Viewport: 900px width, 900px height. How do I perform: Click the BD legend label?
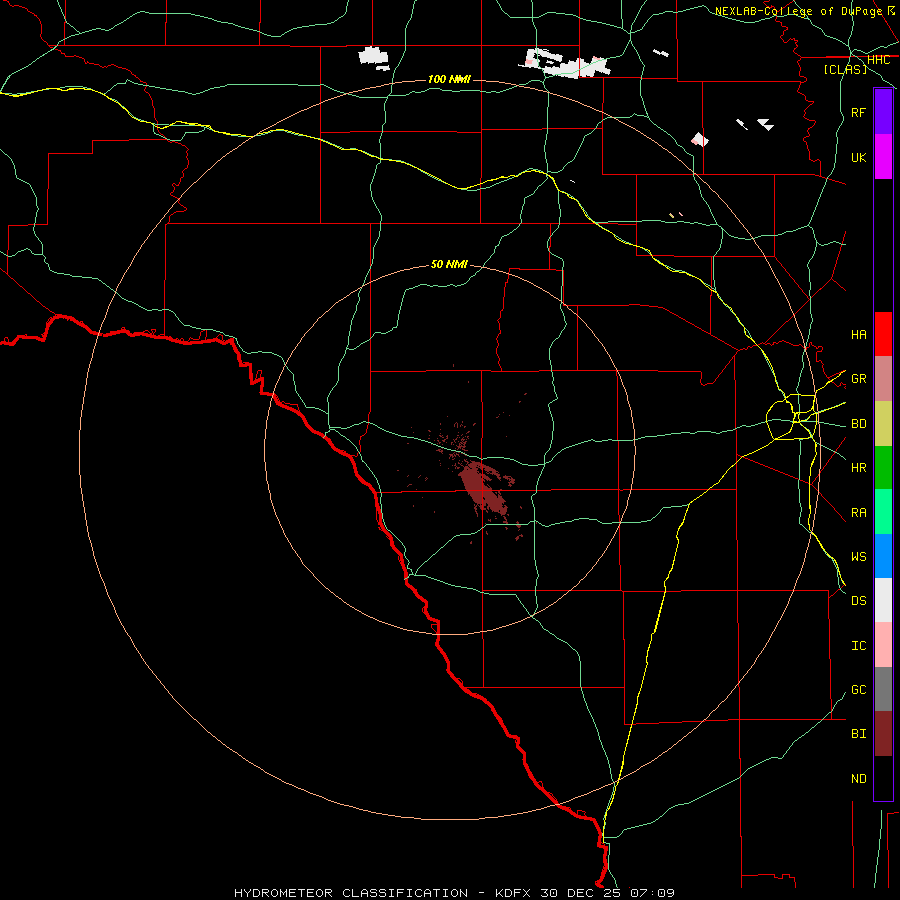point(858,424)
